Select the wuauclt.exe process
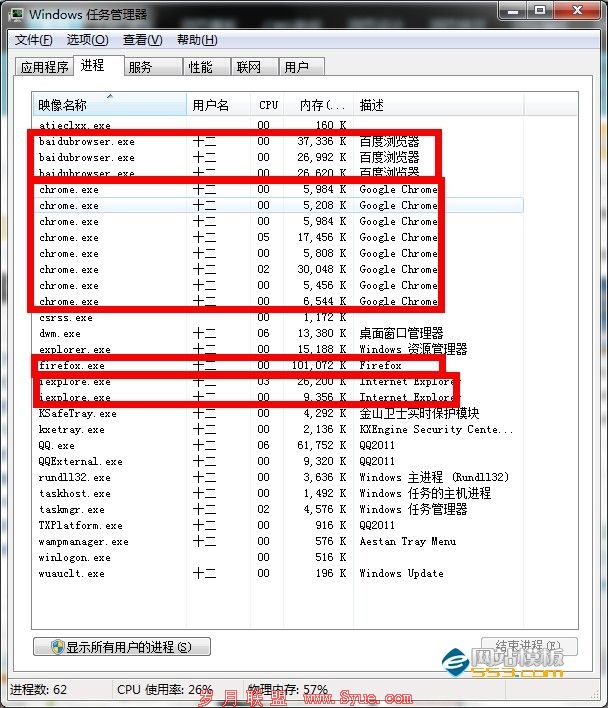Screen dimensions: 608x708 point(278,573)
